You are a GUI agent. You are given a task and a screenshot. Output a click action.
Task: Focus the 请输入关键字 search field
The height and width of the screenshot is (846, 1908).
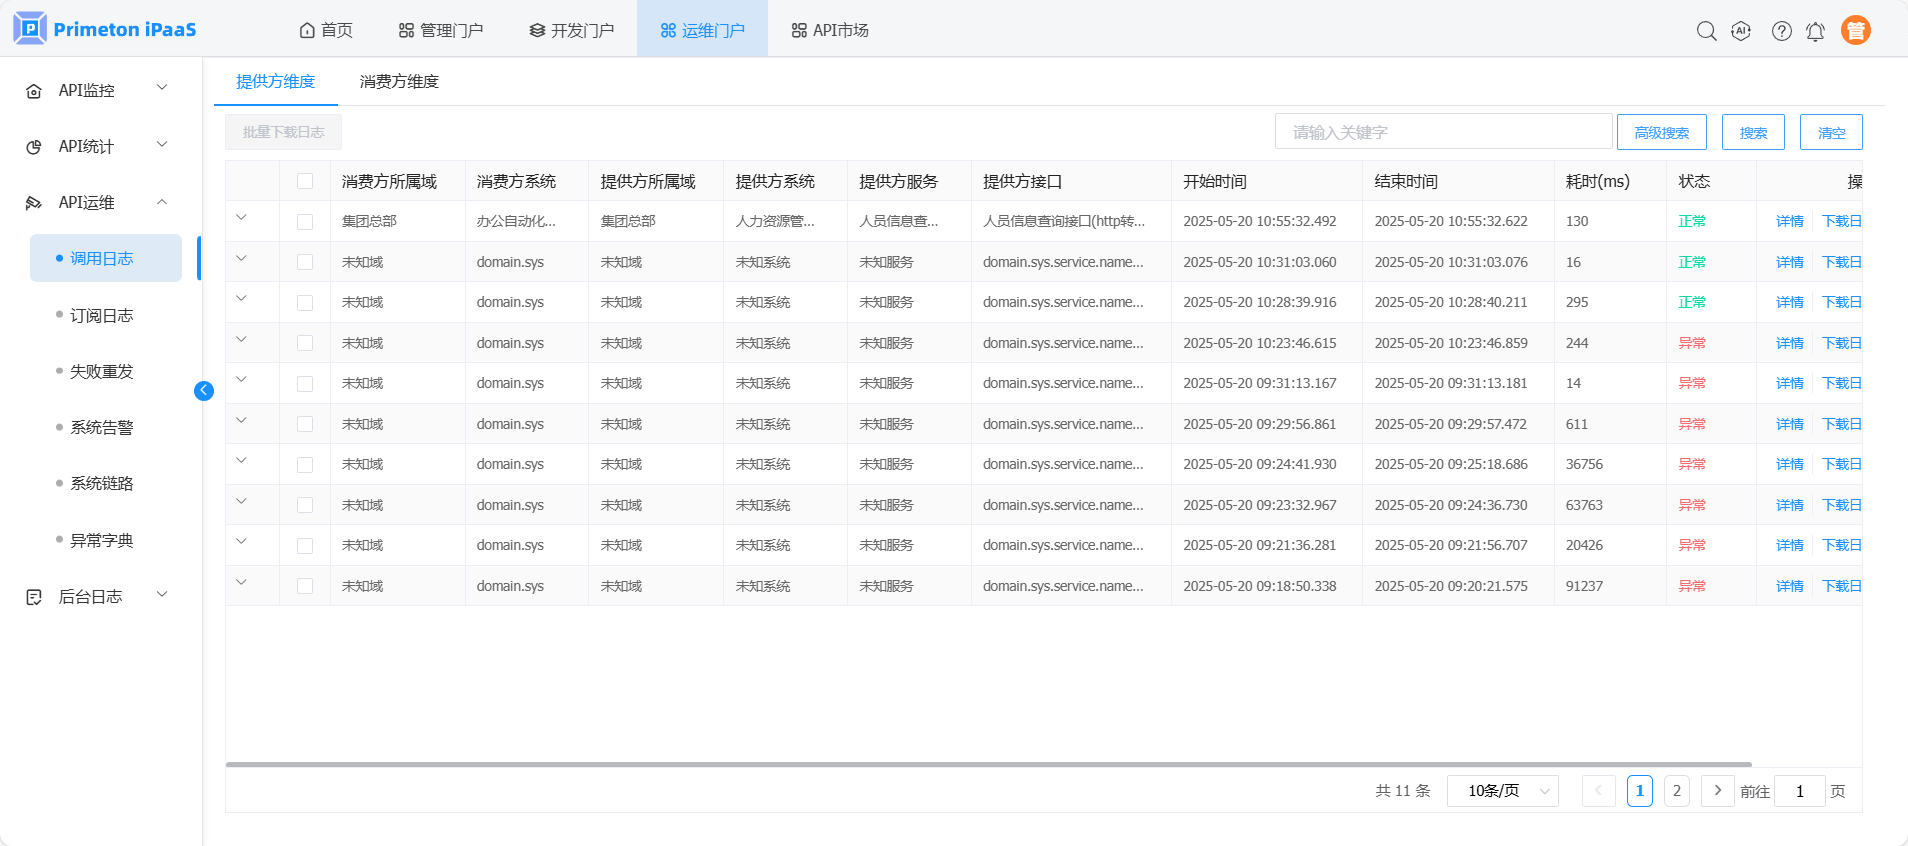(1442, 132)
